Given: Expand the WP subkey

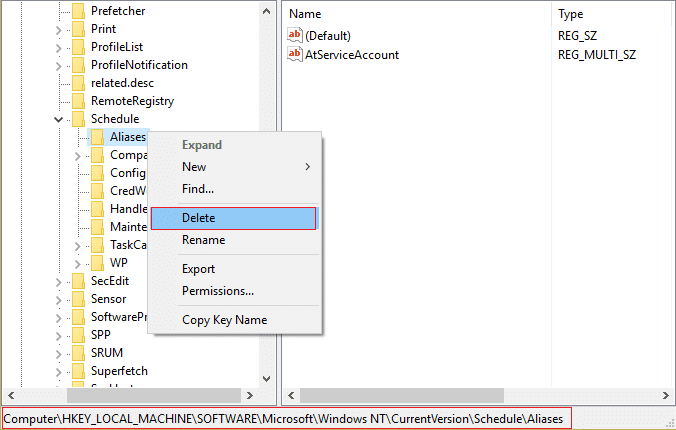Looking at the screenshot, I should click(x=78, y=264).
